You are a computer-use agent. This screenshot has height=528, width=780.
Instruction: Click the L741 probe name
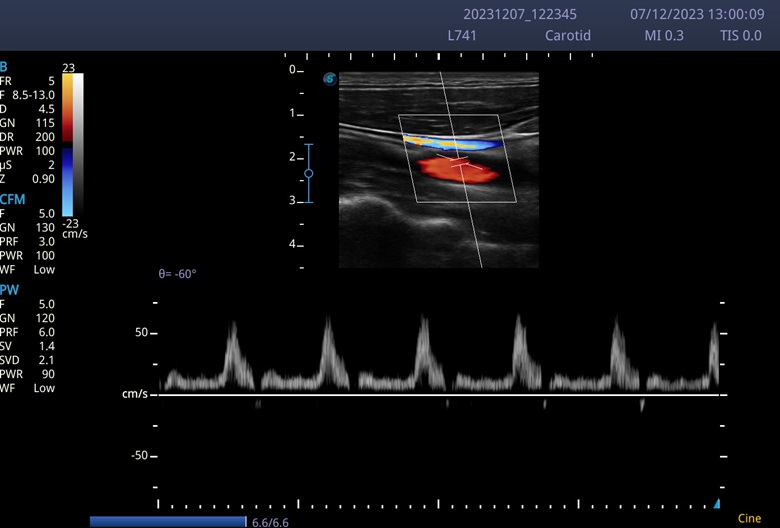(463, 35)
